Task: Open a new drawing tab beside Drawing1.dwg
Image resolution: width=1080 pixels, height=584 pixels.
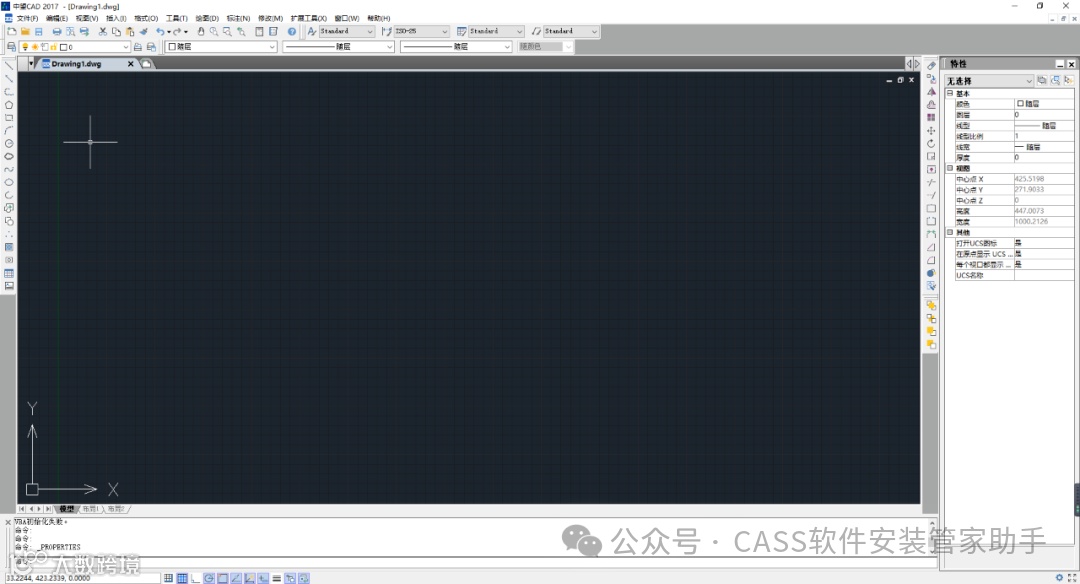Action: [147, 64]
